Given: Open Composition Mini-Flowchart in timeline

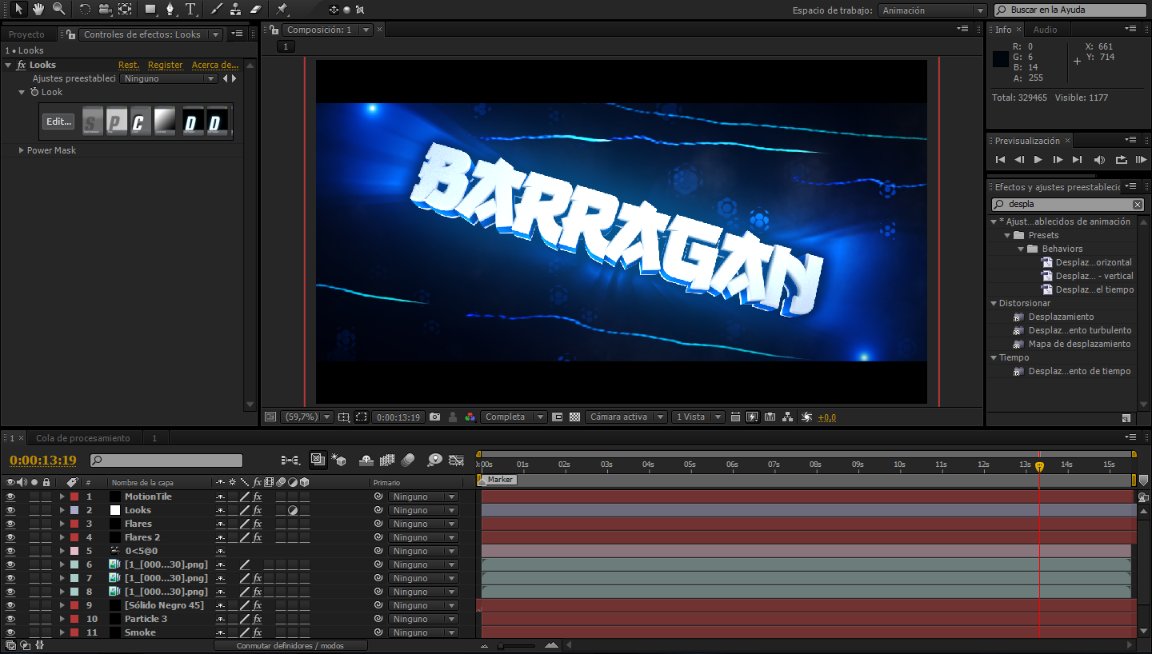Looking at the screenshot, I should click(x=290, y=460).
